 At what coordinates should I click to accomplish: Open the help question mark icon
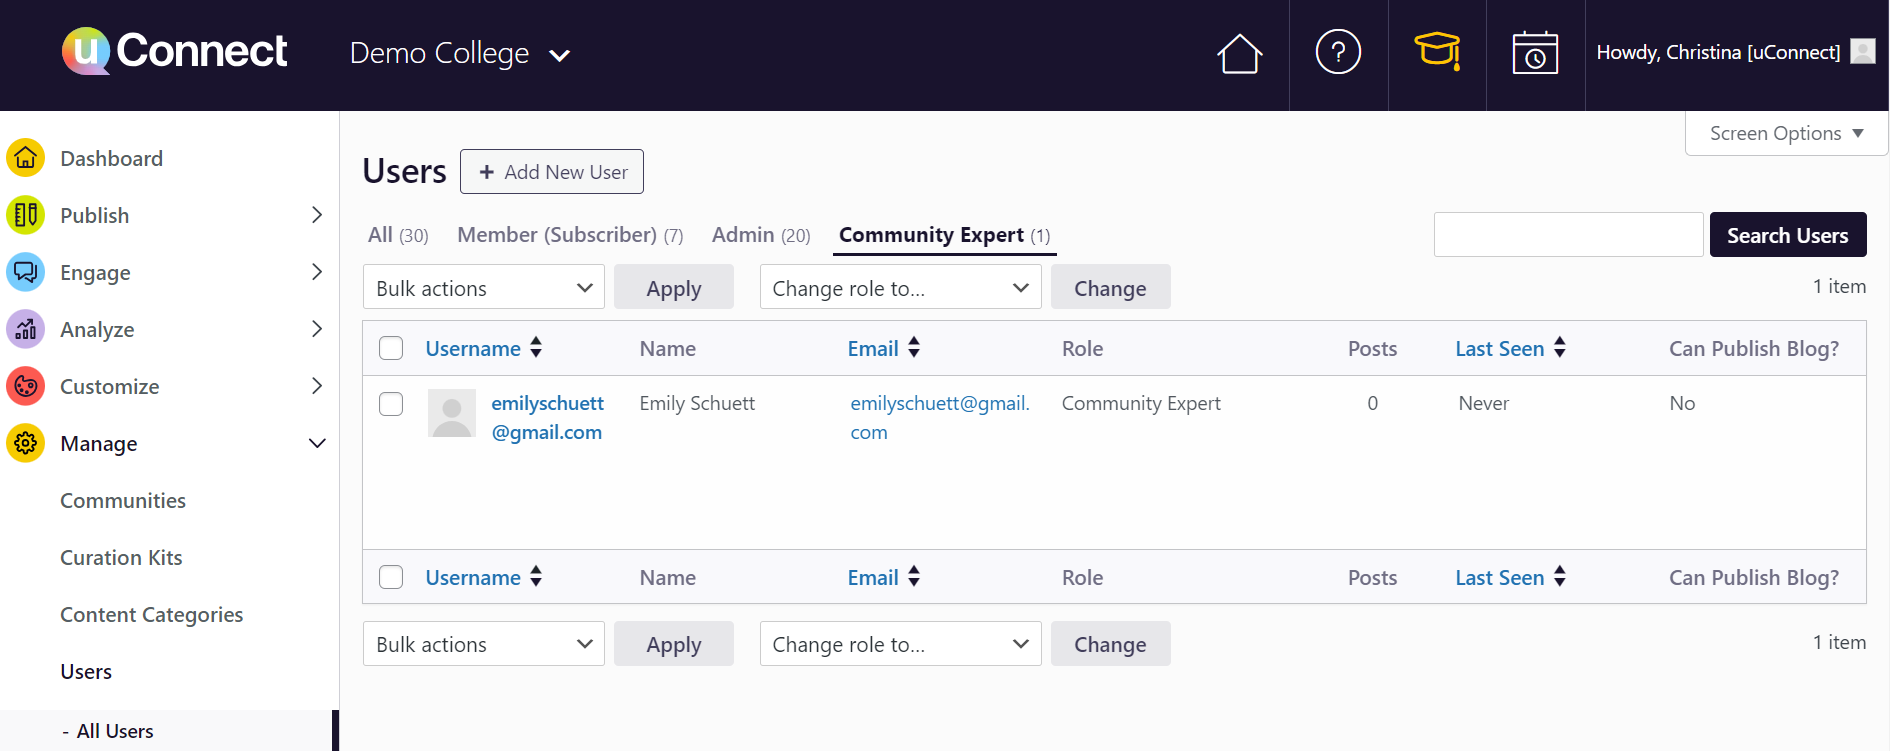pos(1338,52)
